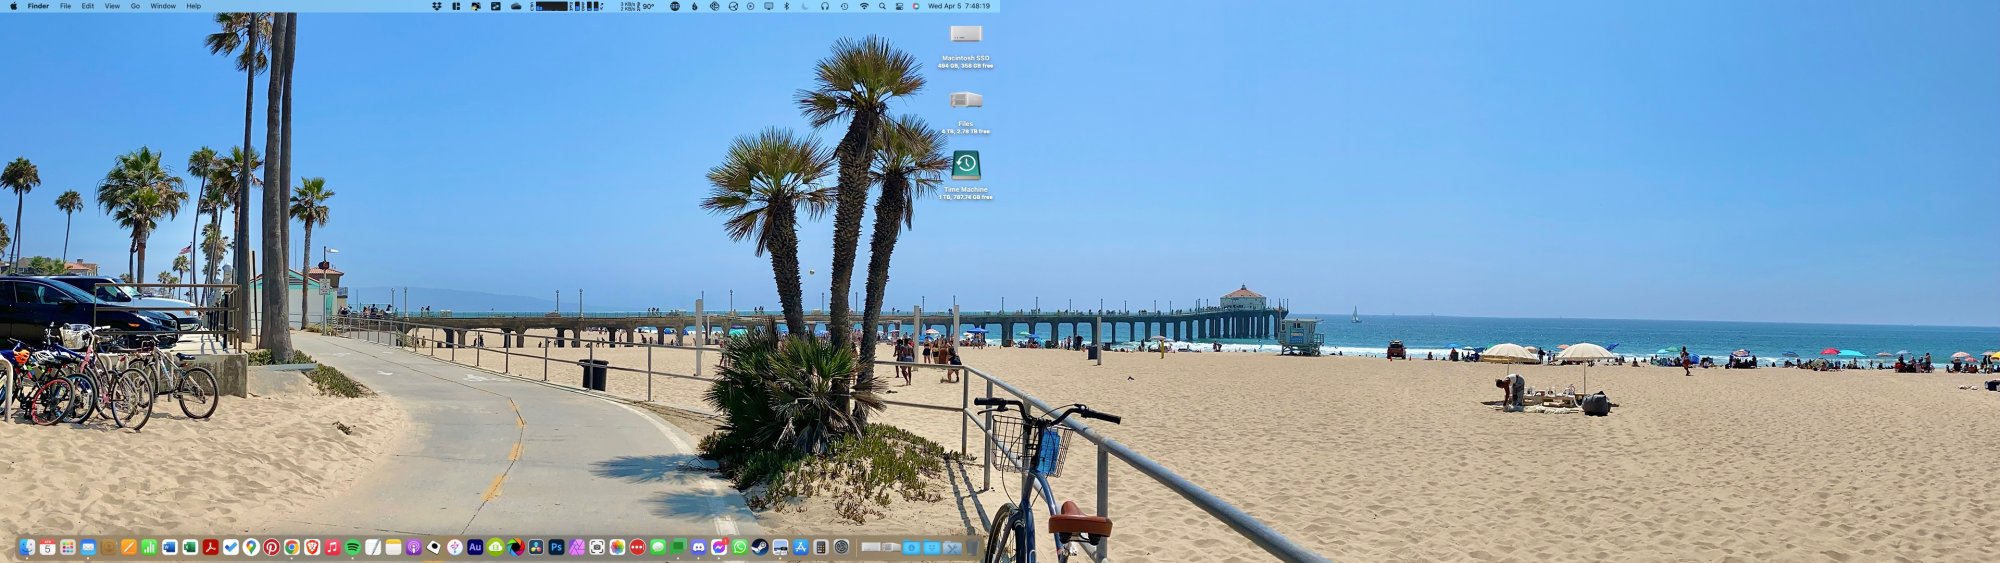Open Apple Music from the dock

coord(333,547)
